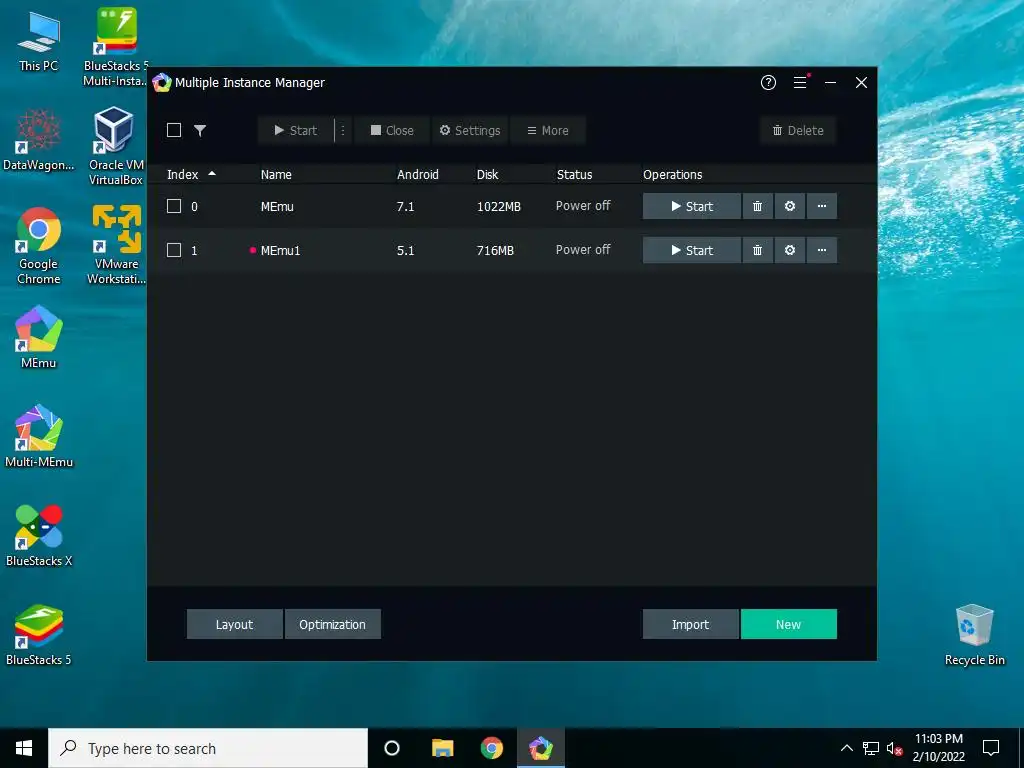Click the Multi-MEmu taskbar icon
The width and height of the screenshot is (1024, 768).
pos(541,748)
